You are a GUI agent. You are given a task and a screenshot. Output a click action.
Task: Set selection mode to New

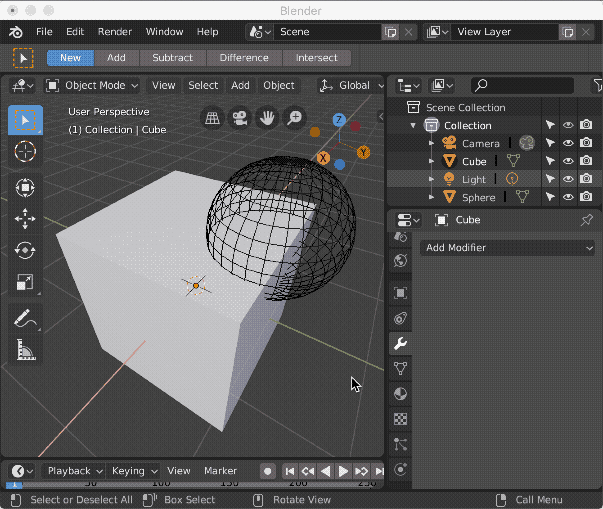click(70, 58)
